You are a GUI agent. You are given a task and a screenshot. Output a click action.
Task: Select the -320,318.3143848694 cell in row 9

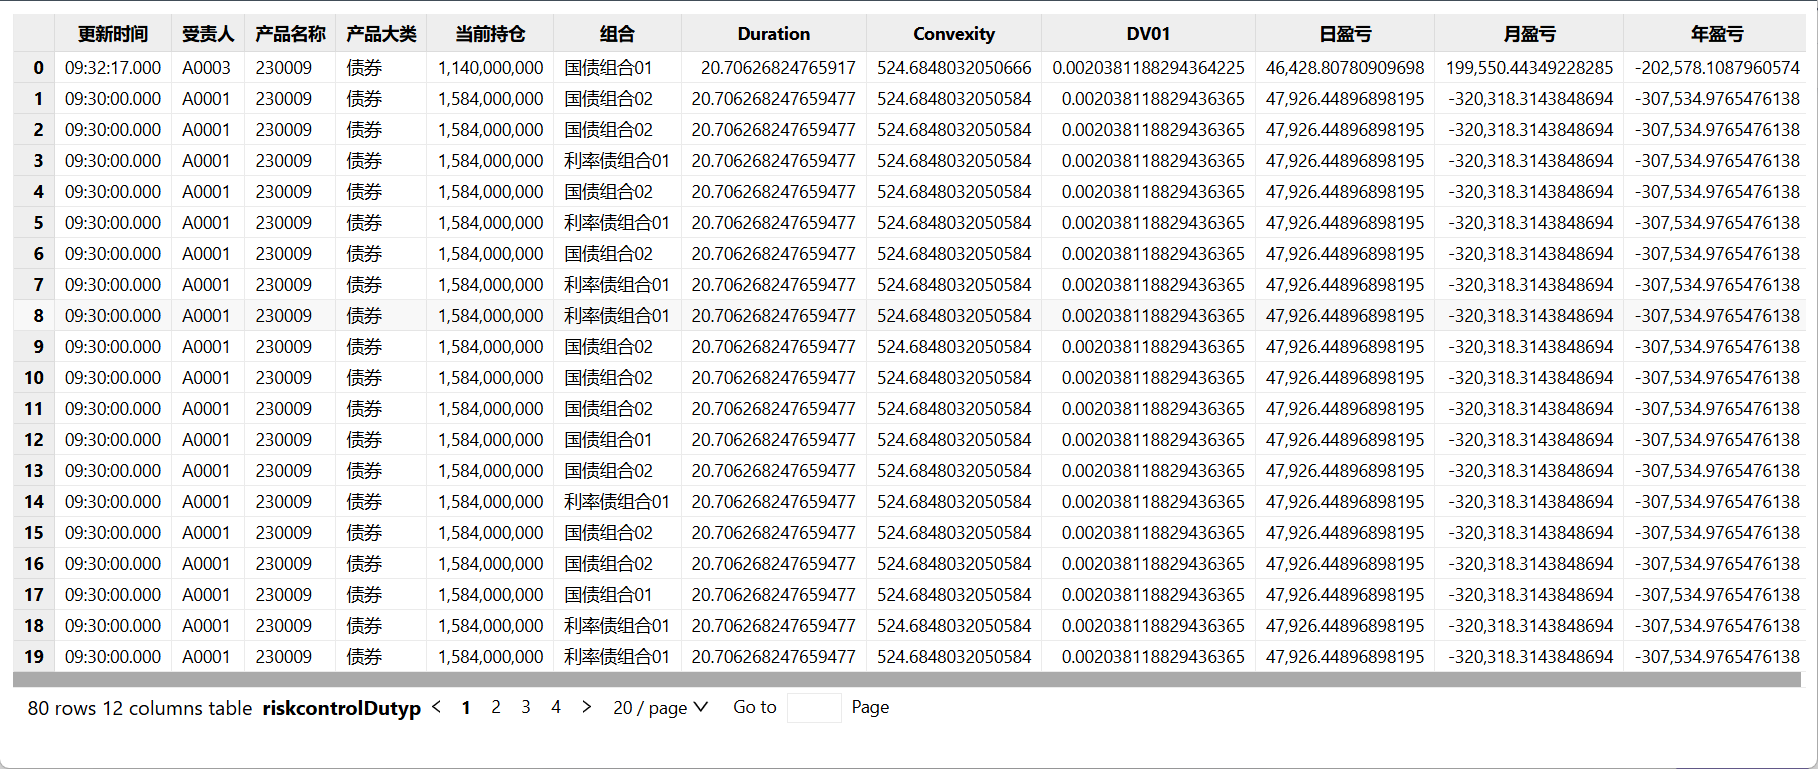click(1529, 347)
